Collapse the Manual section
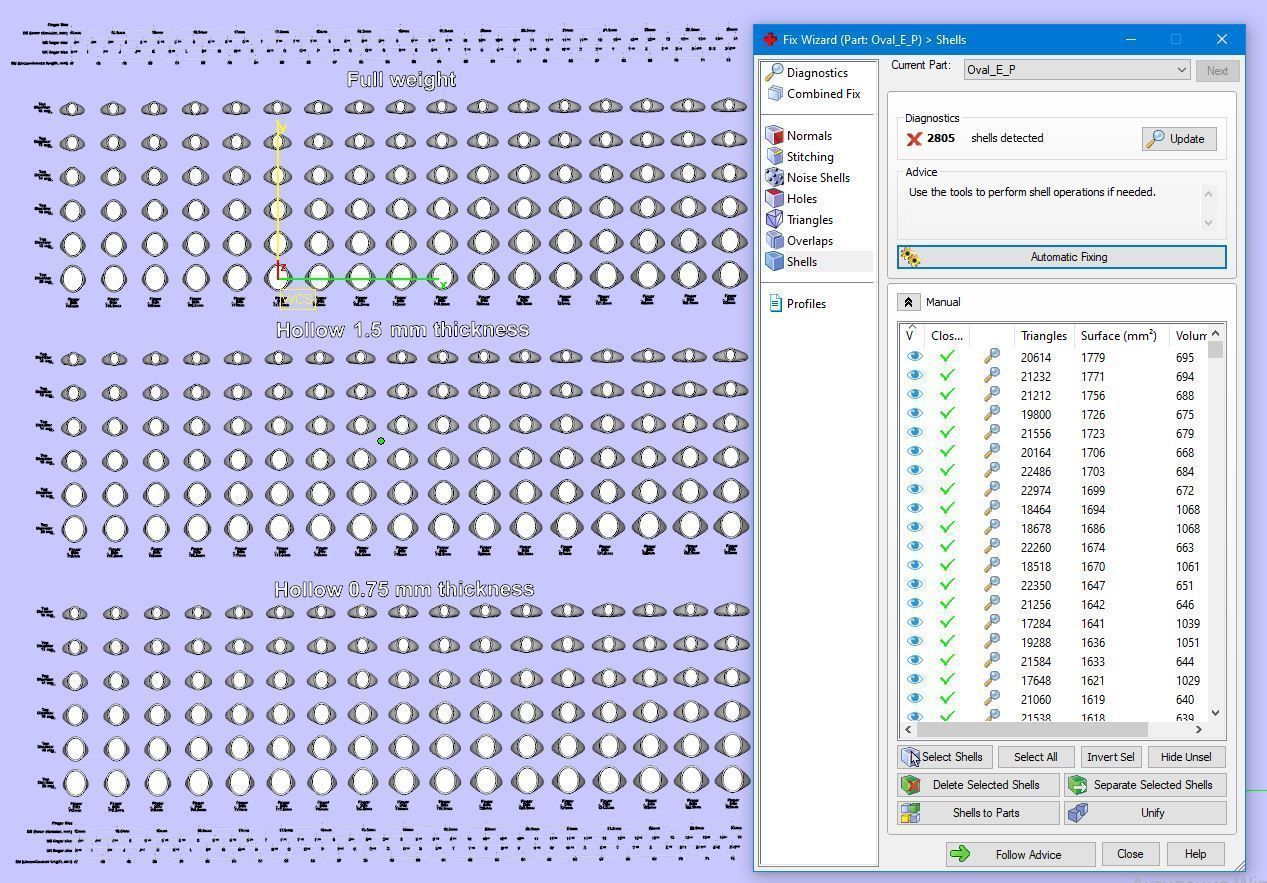1267x883 pixels. tap(908, 302)
